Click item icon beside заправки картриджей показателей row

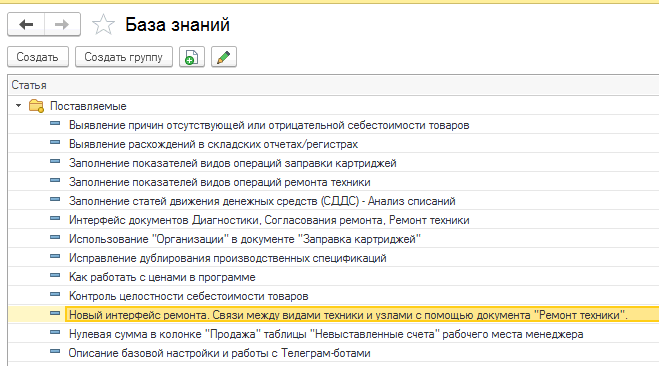click(x=55, y=161)
